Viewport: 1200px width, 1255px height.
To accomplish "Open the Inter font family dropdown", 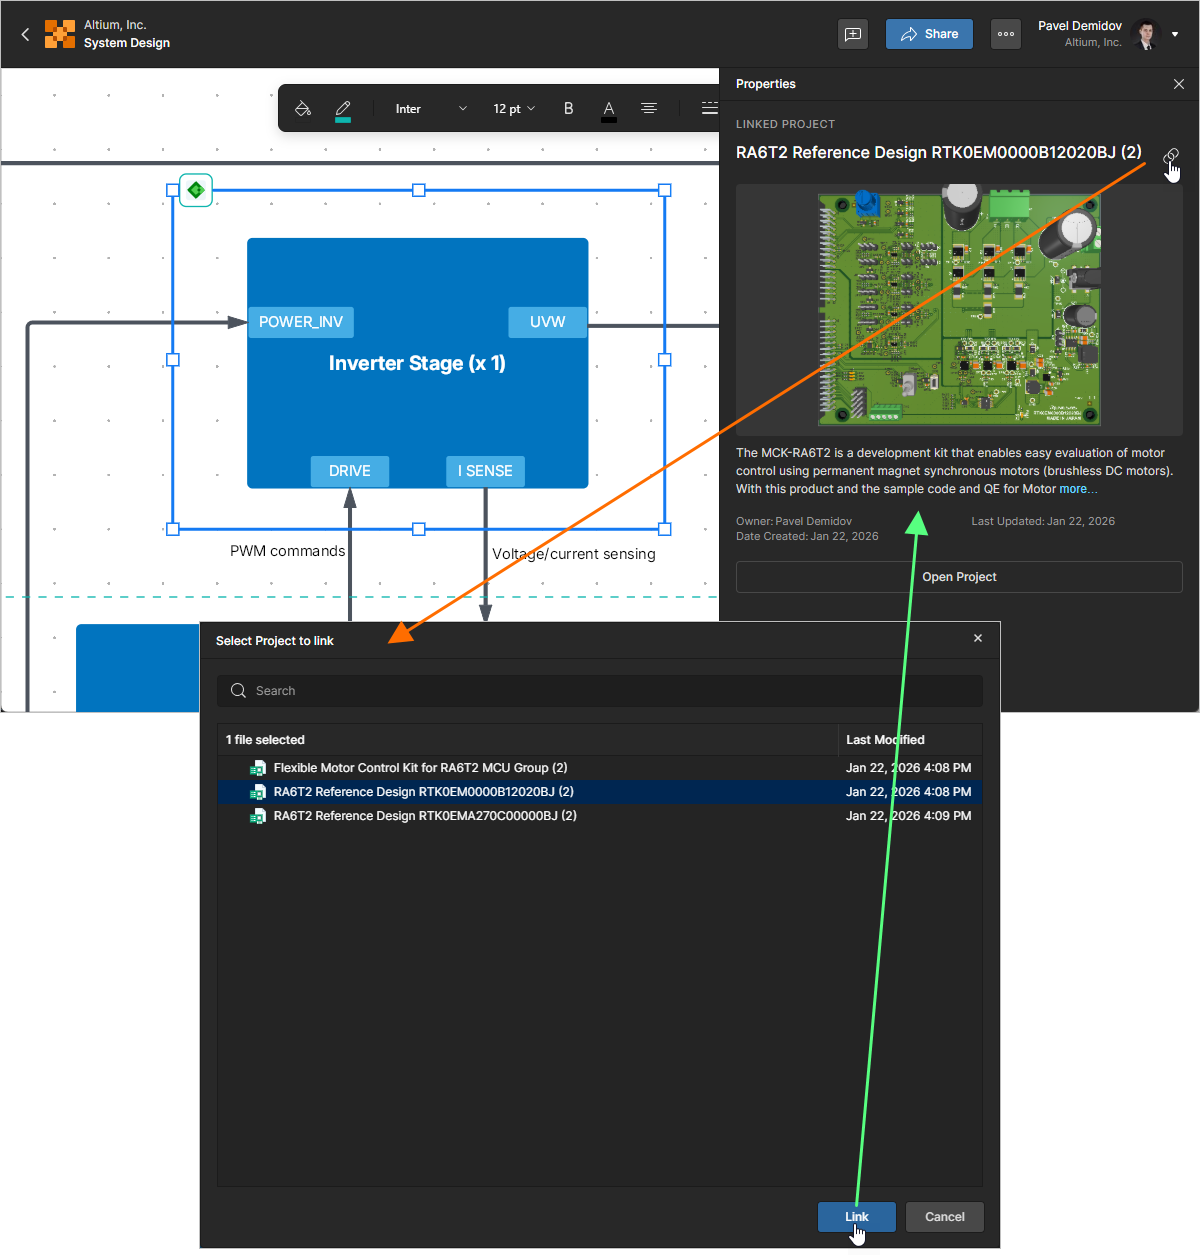I will pyautogui.click(x=431, y=108).
